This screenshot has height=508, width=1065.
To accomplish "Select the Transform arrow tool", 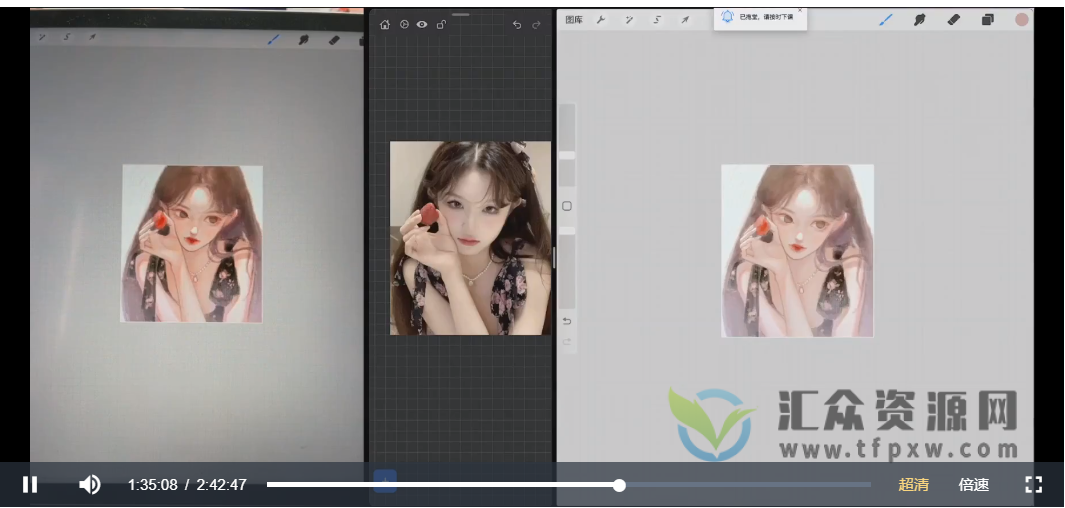I will coord(685,20).
